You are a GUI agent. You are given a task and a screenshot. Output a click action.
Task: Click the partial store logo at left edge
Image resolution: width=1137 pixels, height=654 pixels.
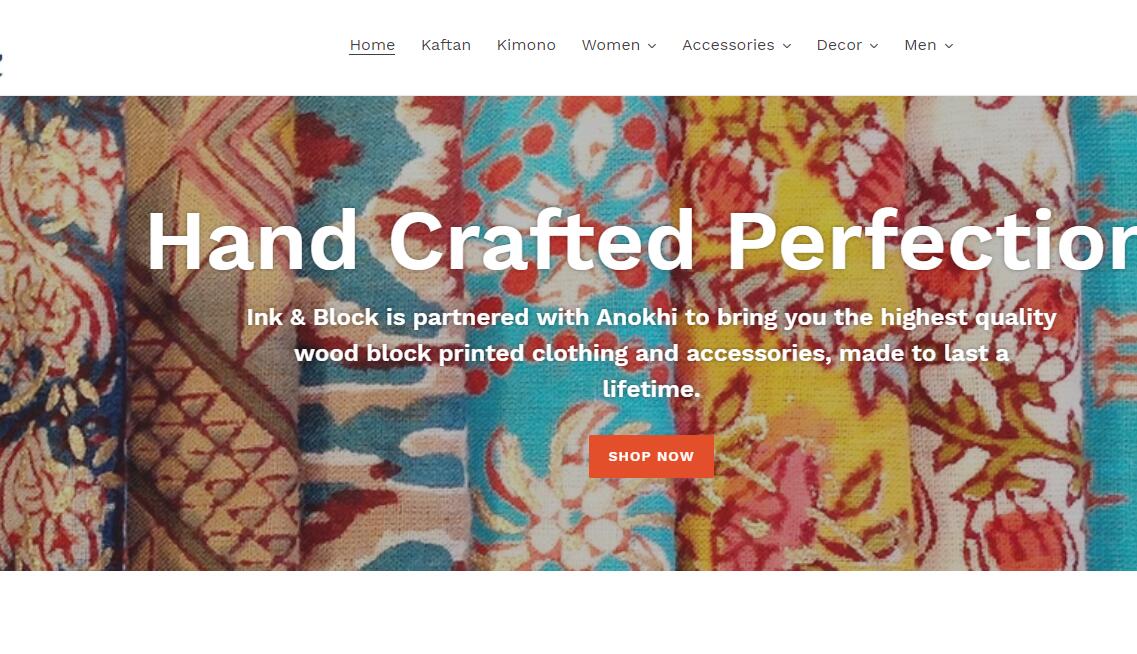(1, 63)
